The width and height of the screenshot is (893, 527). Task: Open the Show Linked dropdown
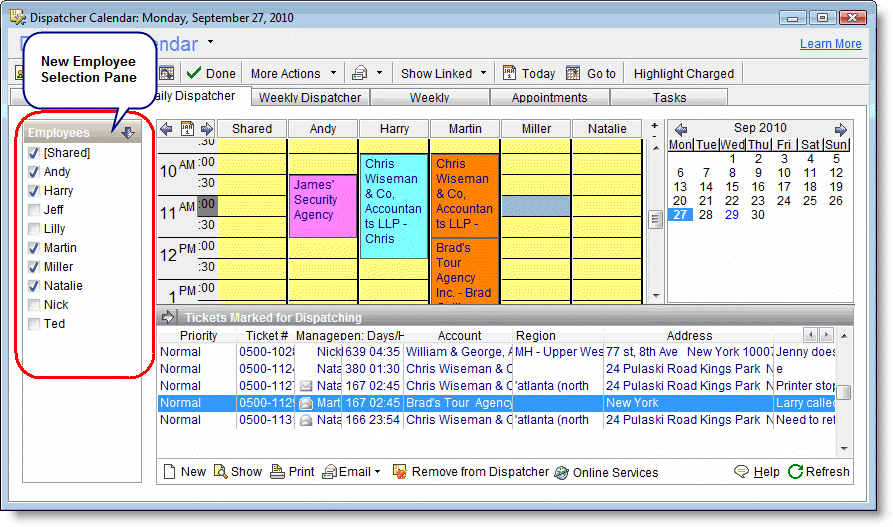[x=444, y=73]
